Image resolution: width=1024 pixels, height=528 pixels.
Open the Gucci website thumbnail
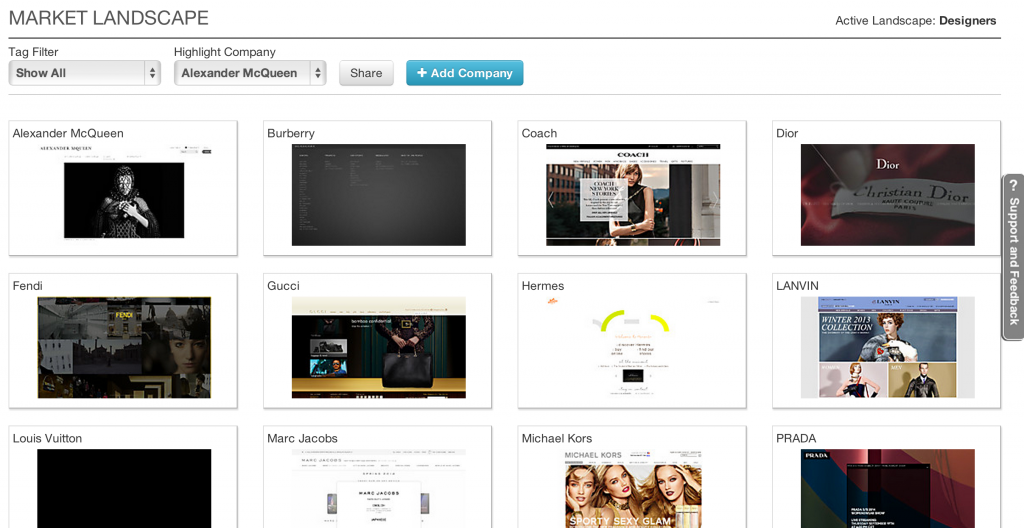(x=379, y=348)
